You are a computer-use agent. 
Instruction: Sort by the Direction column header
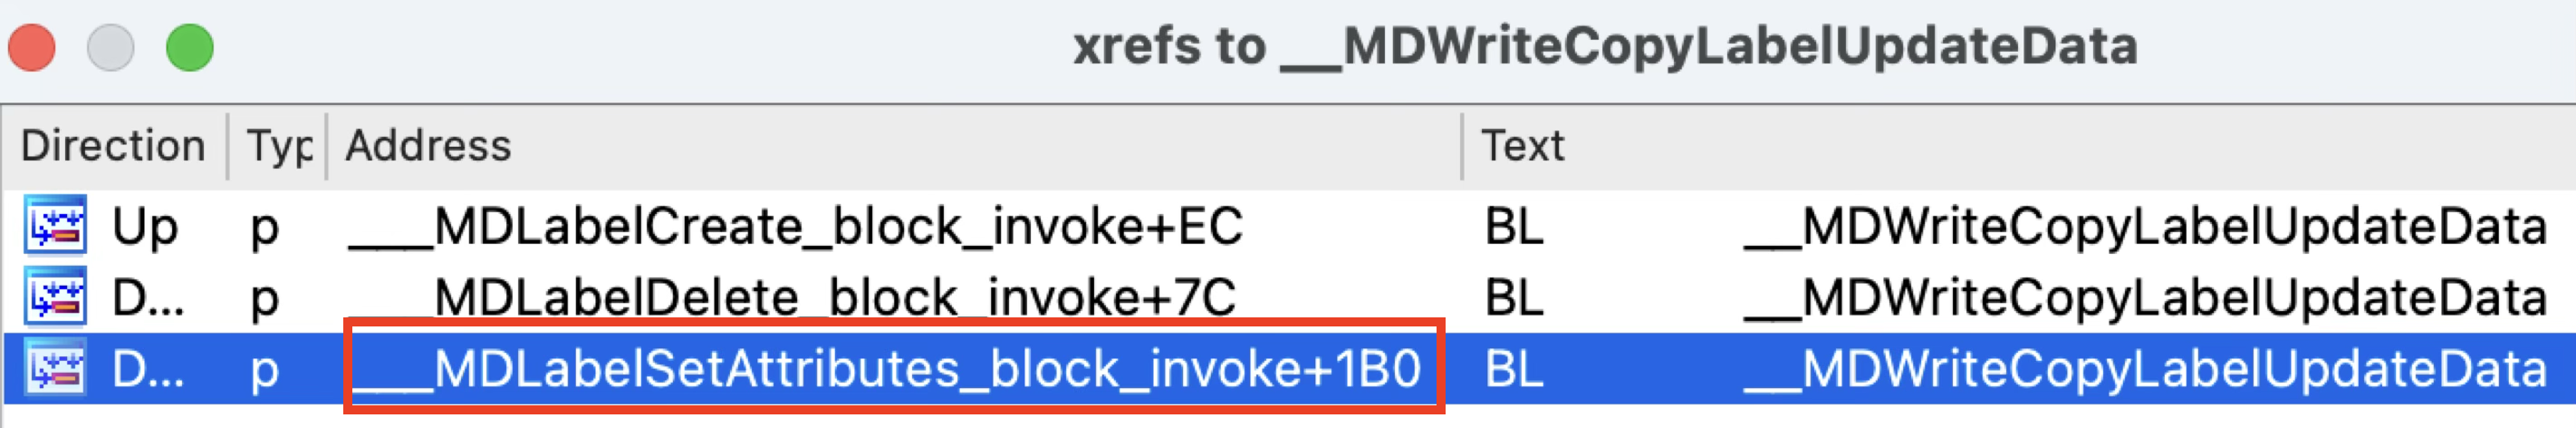113,146
